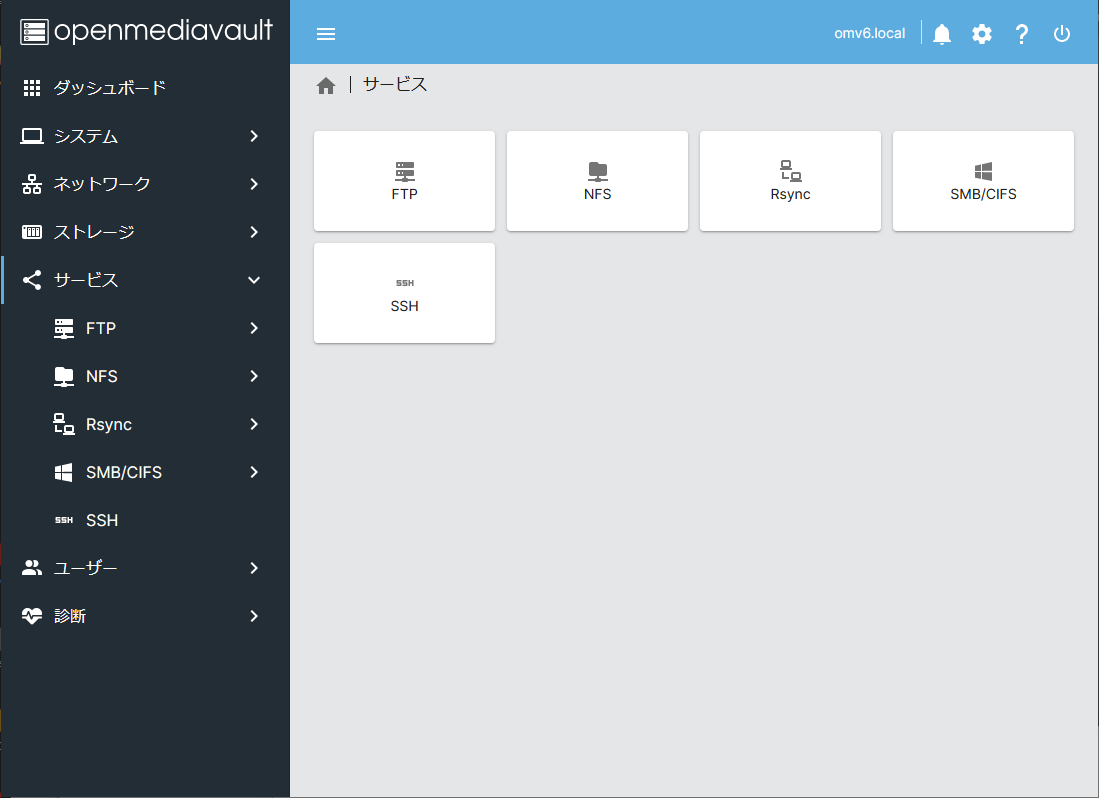Open help question mark icon

(1022, 34)
